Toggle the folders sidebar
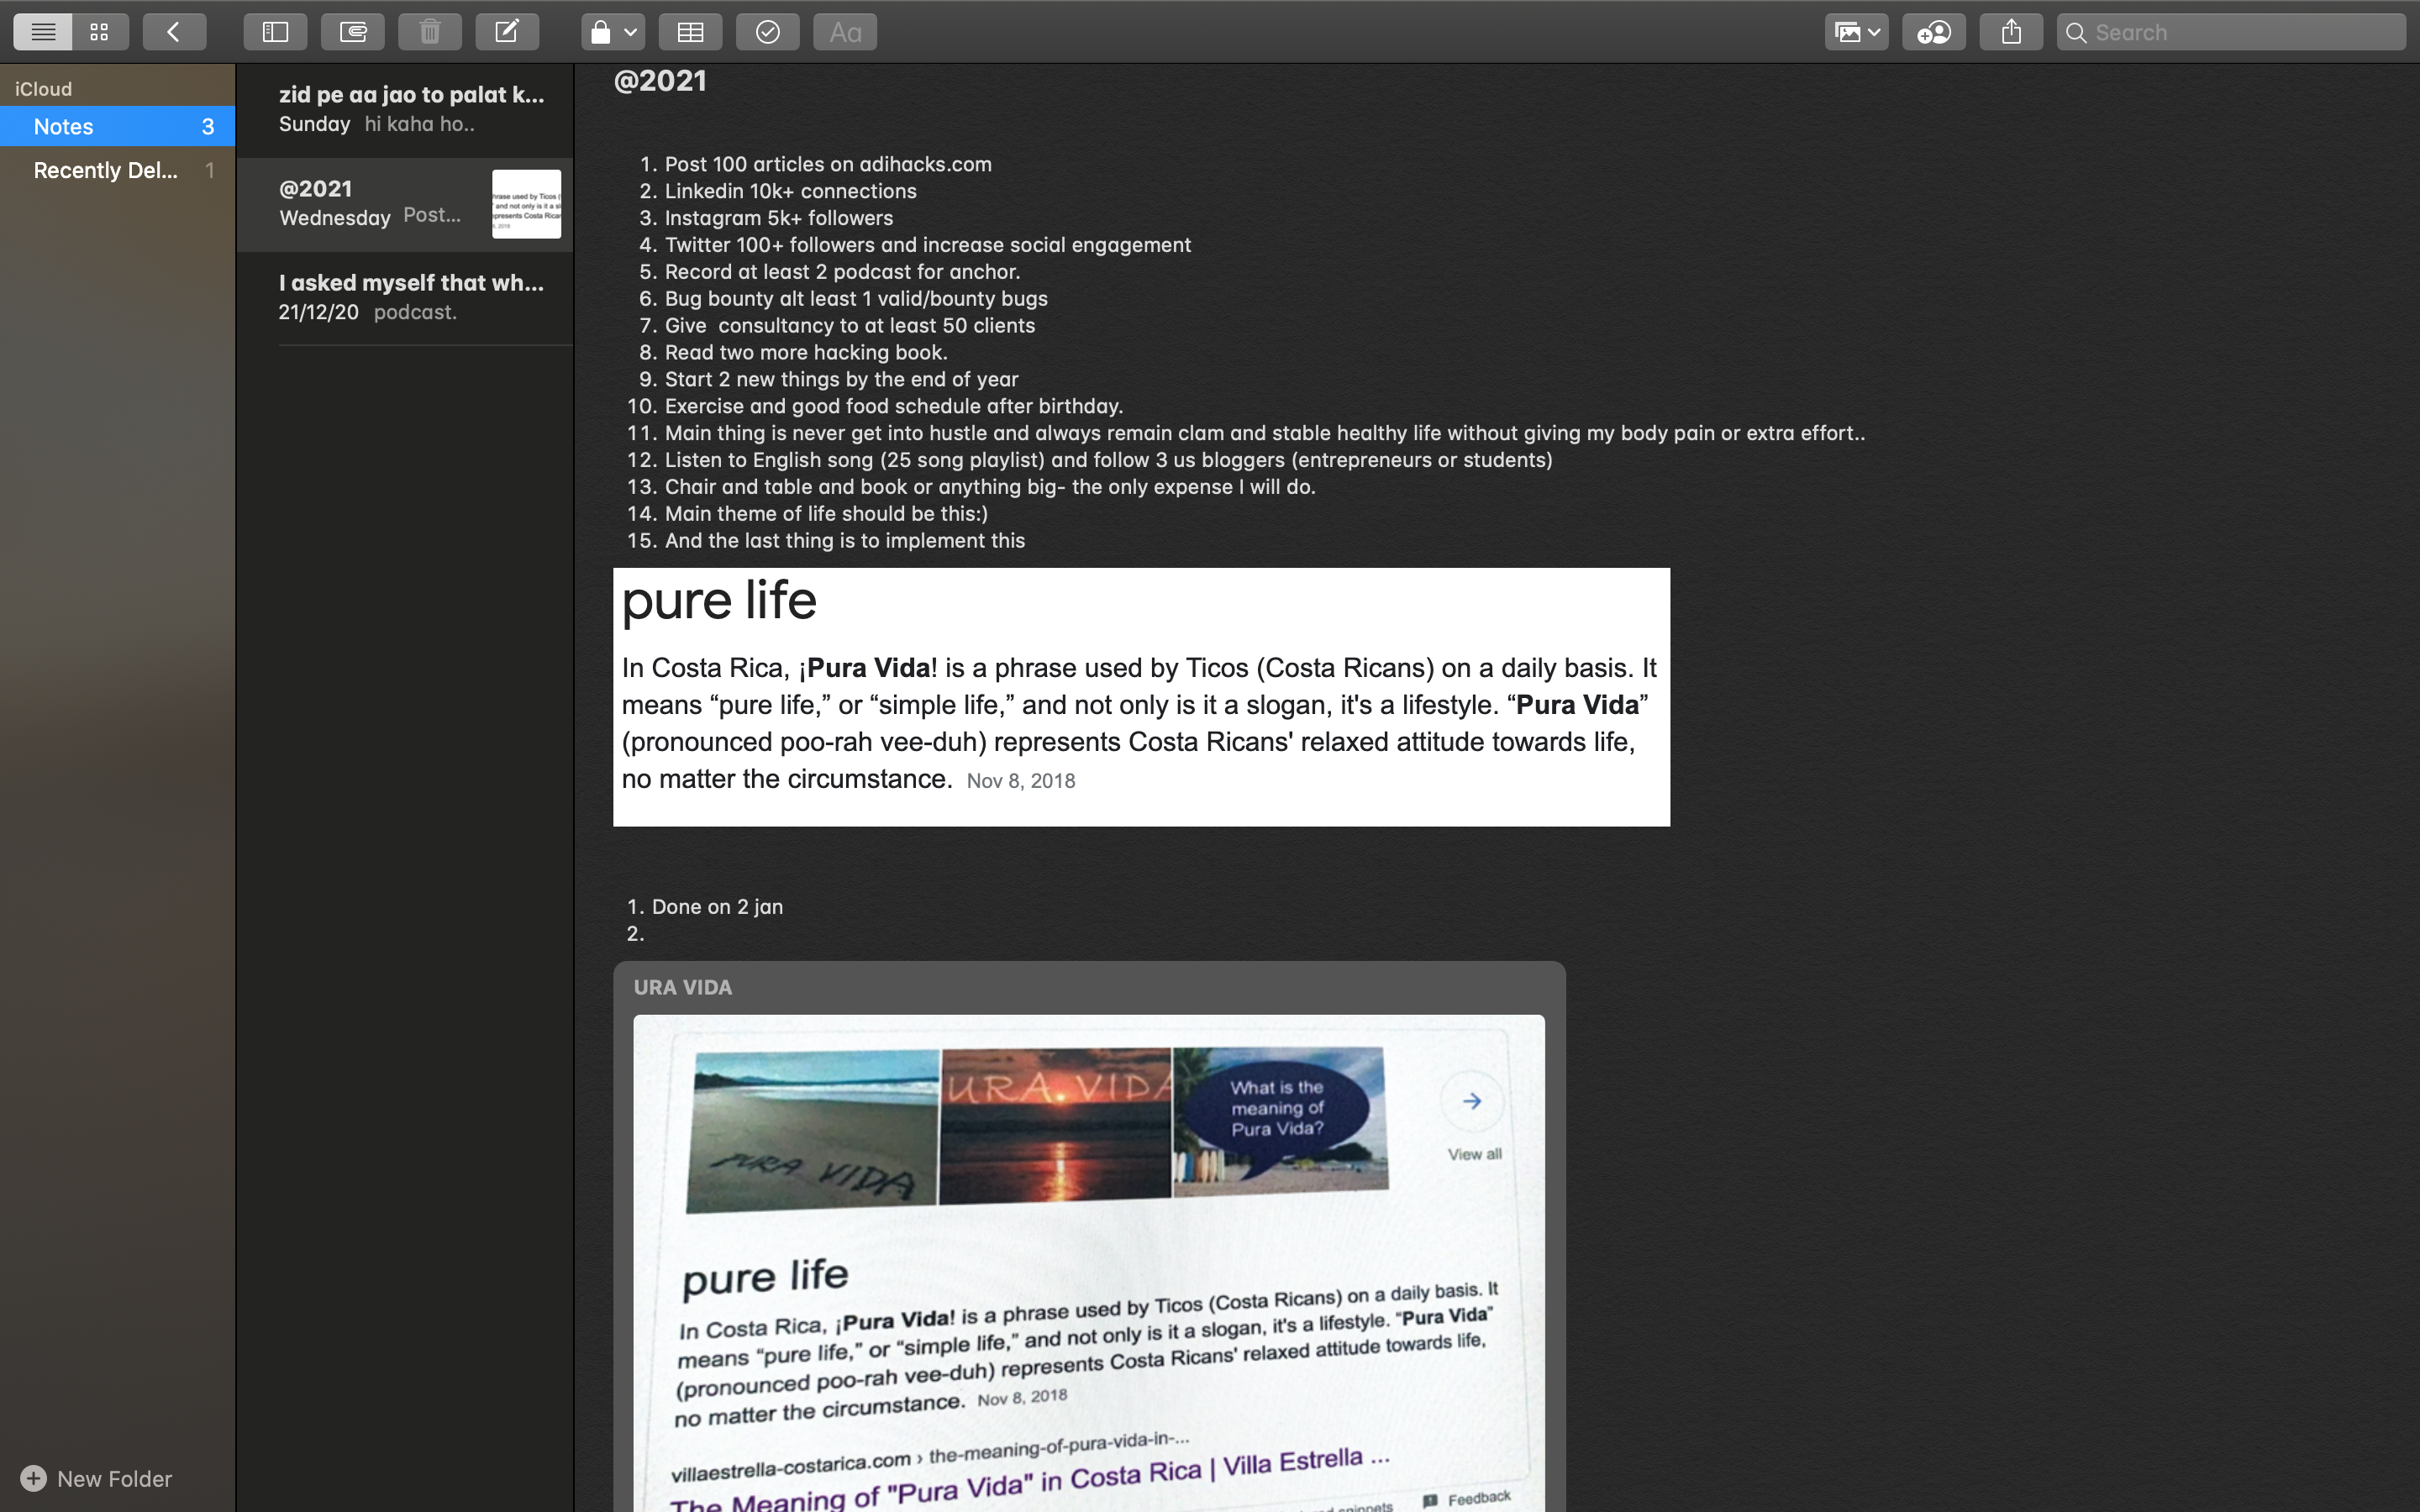This screenshot has height=1512, width=2420. pos(275,32)
